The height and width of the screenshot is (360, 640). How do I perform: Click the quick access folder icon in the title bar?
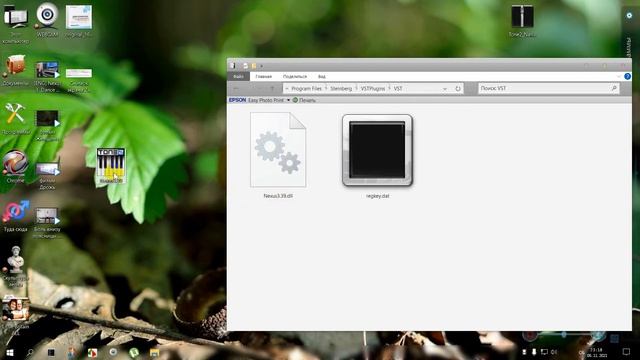254,66
